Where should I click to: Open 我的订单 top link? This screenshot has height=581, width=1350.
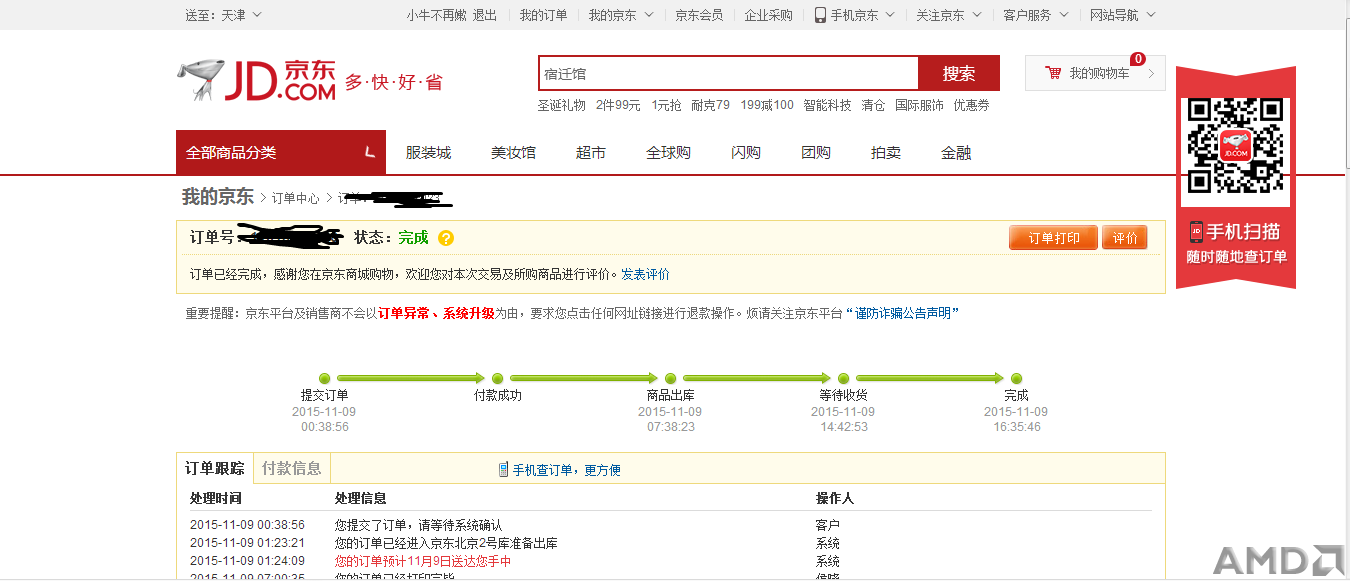543,15
